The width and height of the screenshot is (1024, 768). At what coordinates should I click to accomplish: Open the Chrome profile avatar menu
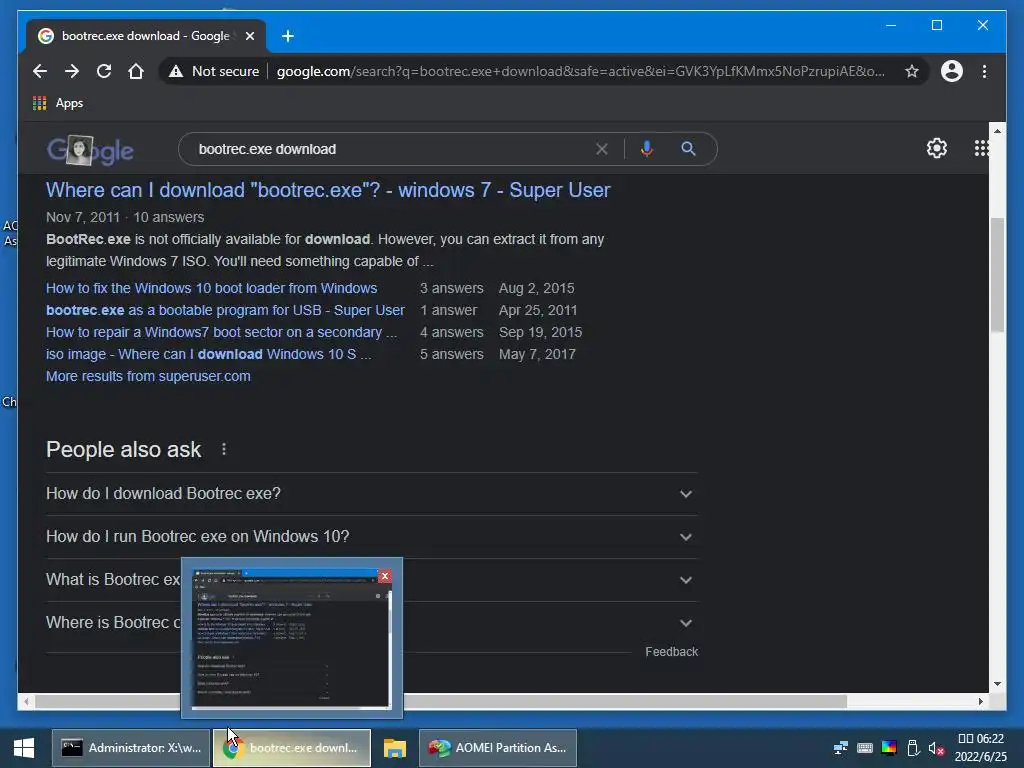[952, 71]
